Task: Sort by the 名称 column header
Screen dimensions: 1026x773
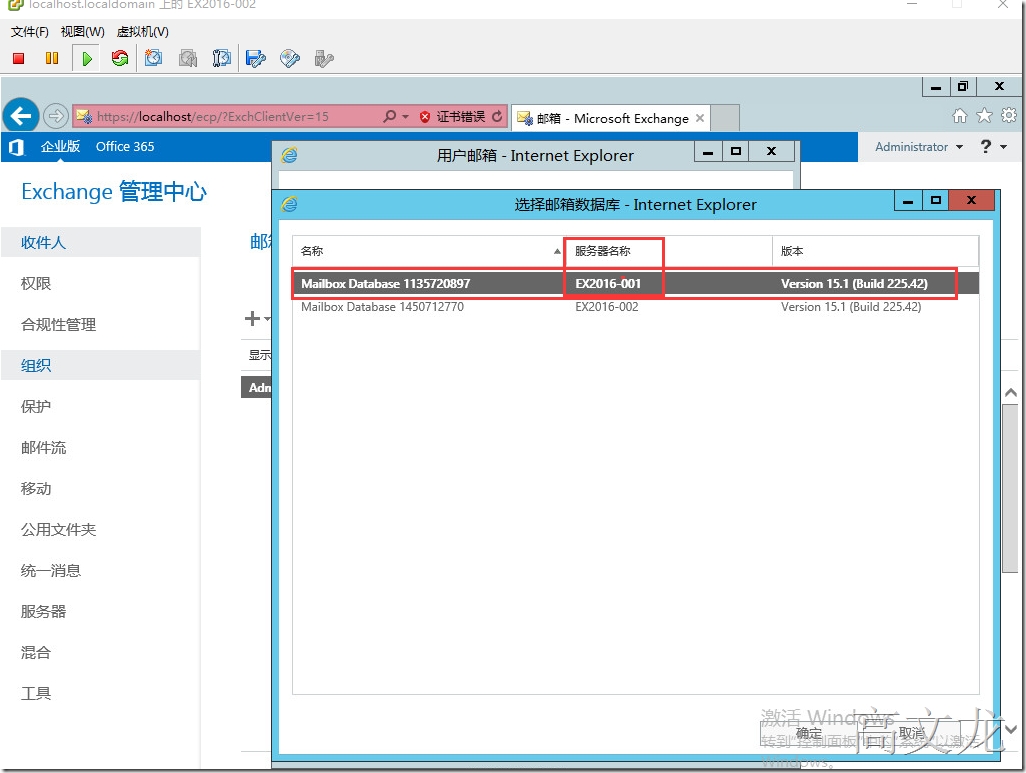Action: [x=428, y=251]
